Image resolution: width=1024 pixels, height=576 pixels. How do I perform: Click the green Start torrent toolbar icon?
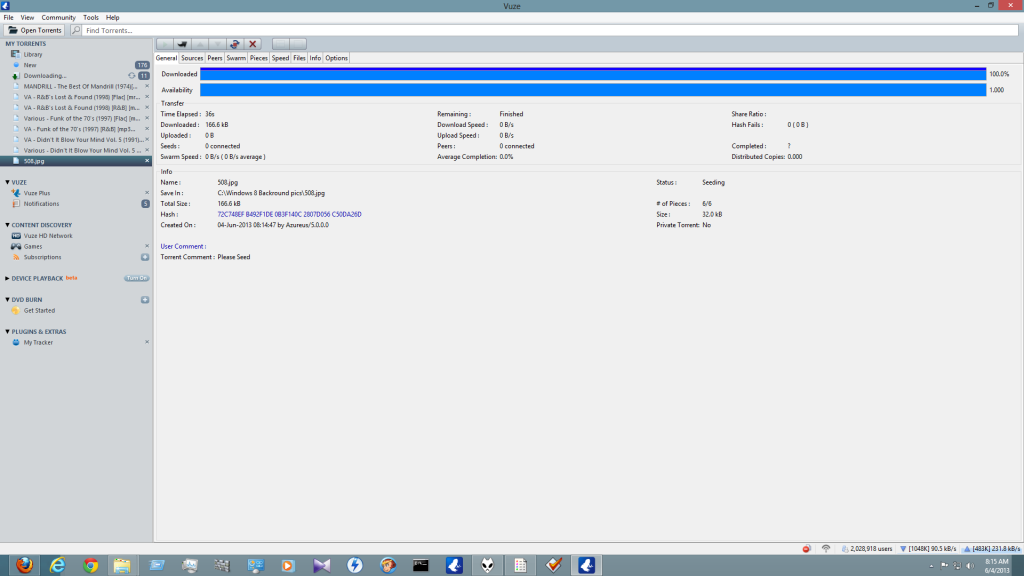(165, 44)
